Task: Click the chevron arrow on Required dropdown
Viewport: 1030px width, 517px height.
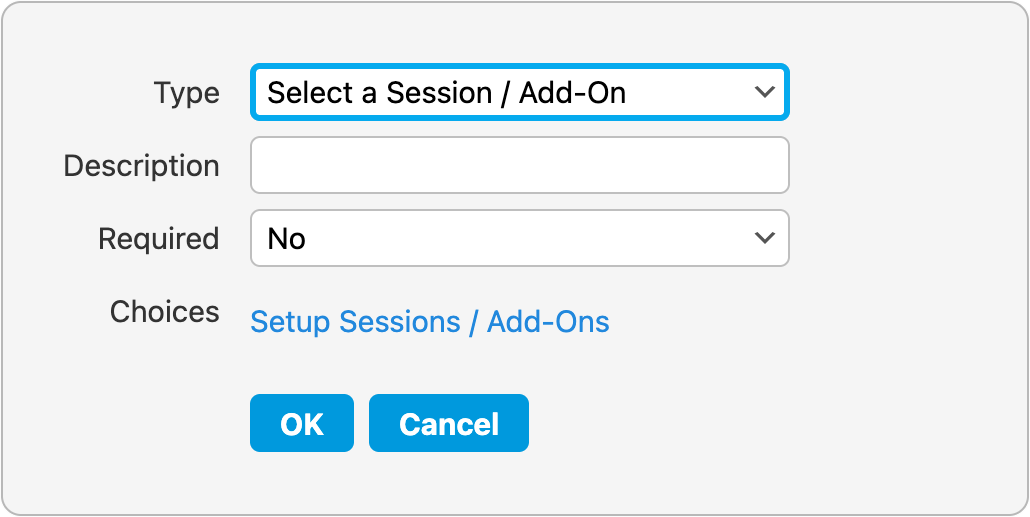Action: click(x=765, y=238)
